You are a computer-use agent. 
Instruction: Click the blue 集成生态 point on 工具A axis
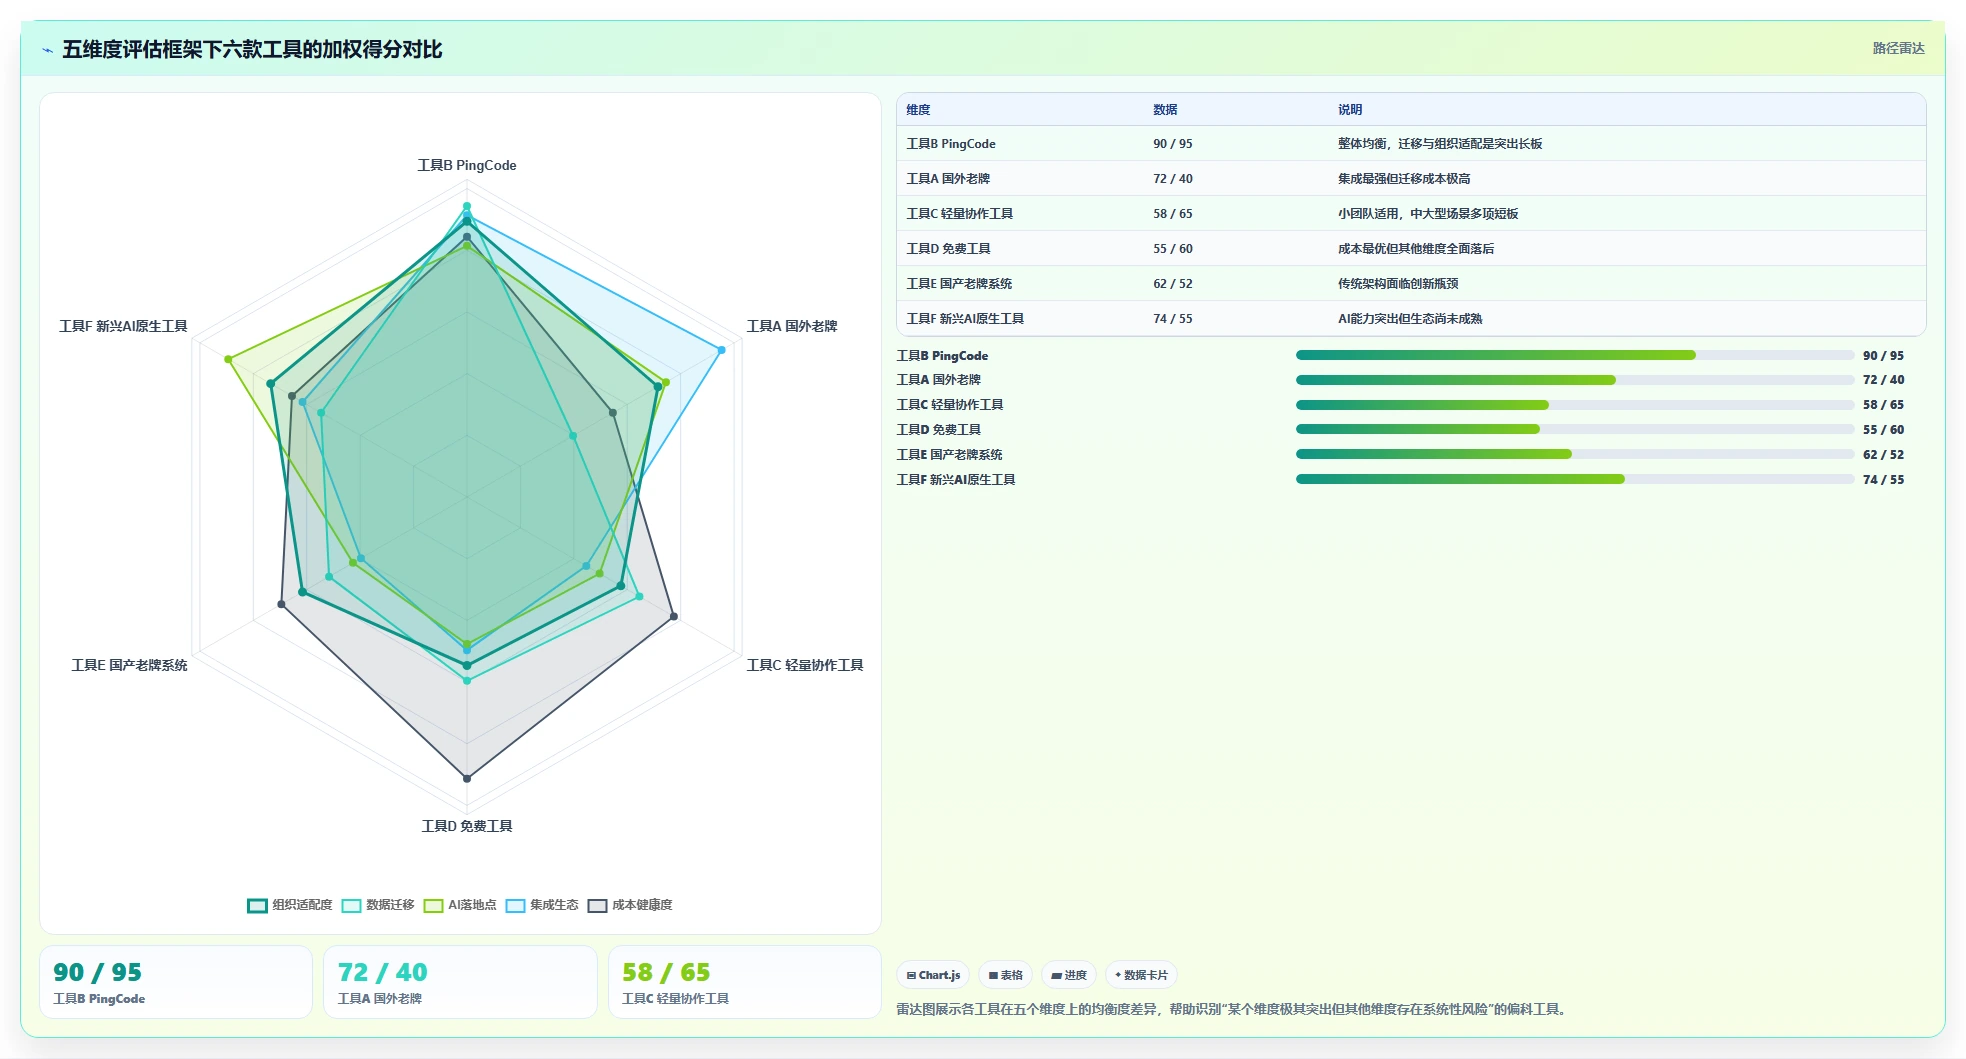721,349
